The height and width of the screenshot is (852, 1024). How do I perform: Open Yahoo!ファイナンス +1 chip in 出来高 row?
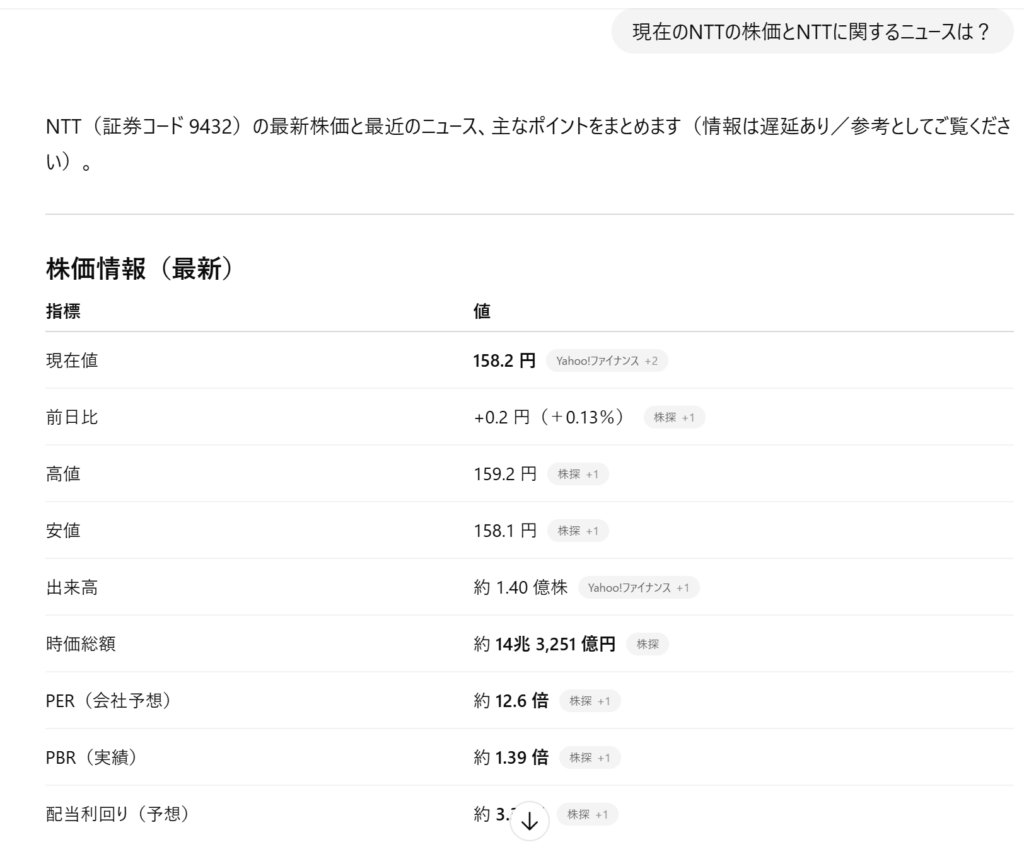[x=638, y=588]
